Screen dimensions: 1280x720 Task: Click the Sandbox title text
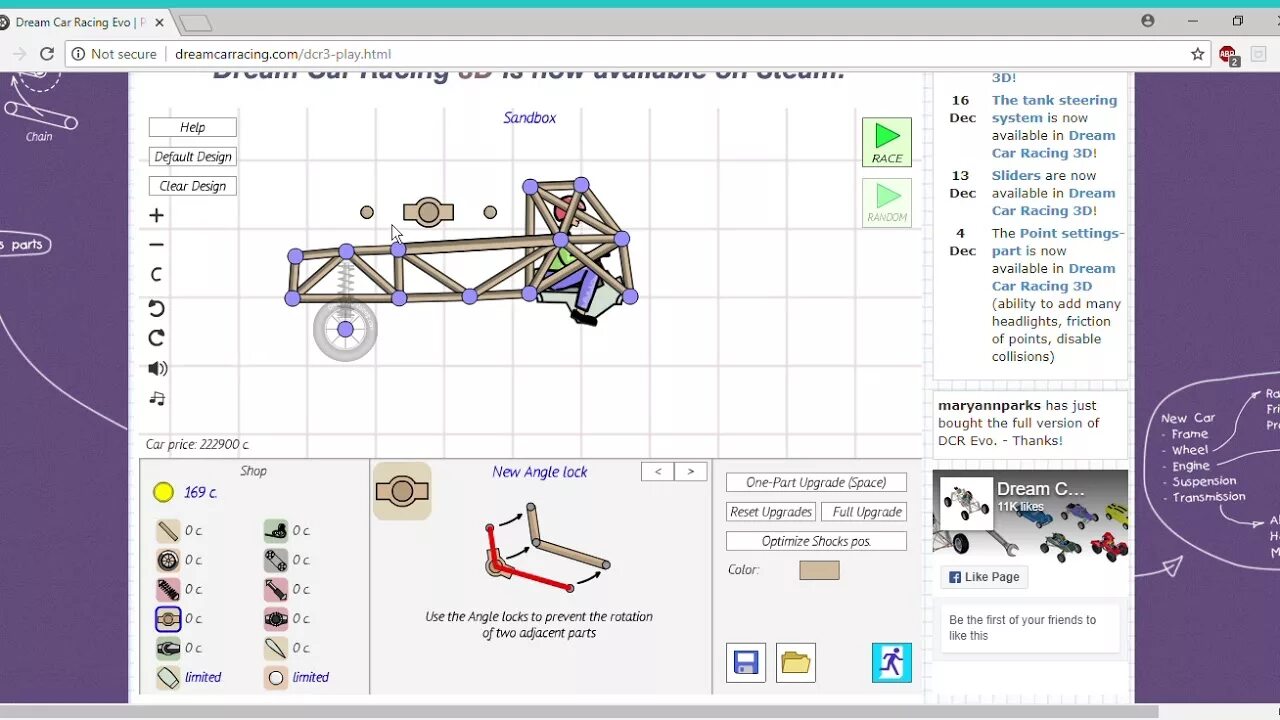coord(530,118)
